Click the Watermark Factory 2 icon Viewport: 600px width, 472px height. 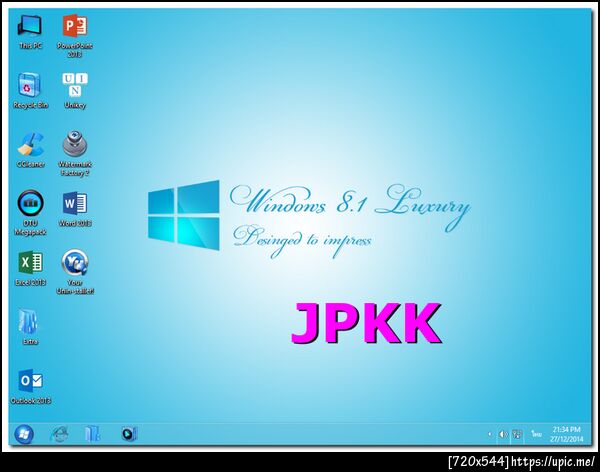[75, 154]
